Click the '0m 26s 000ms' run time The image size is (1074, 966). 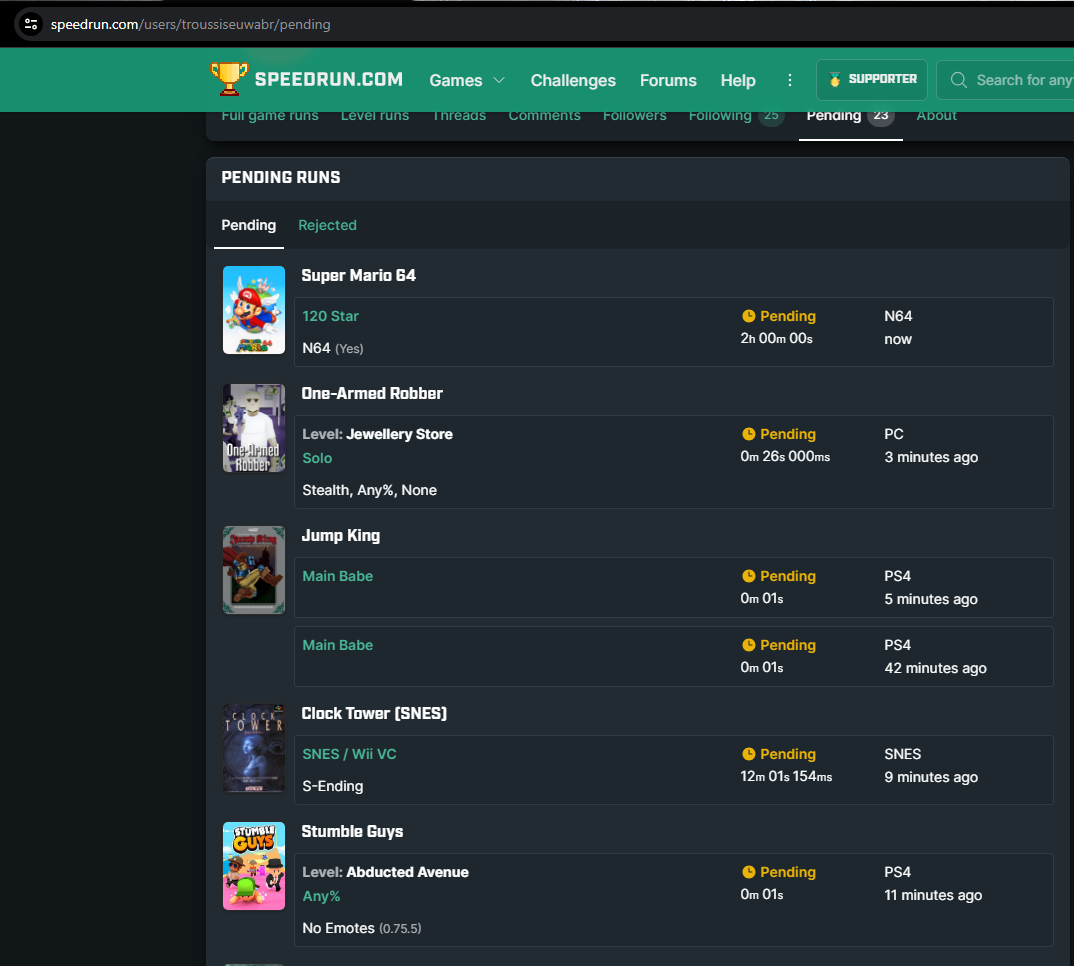[x=785, y=456]
